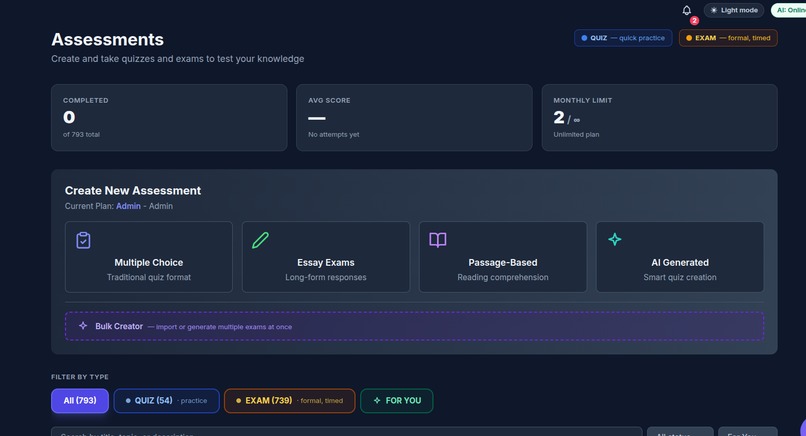Click the "Traditional quiz format" description
This screenshot has width=806, height=436.
[149, 278]
